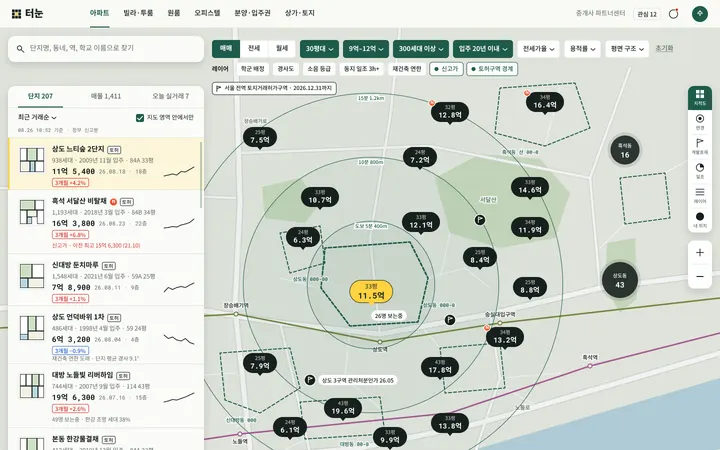Toggle the 동지 일조 3h+ layer
720x450 pixels.
[362, 69]
